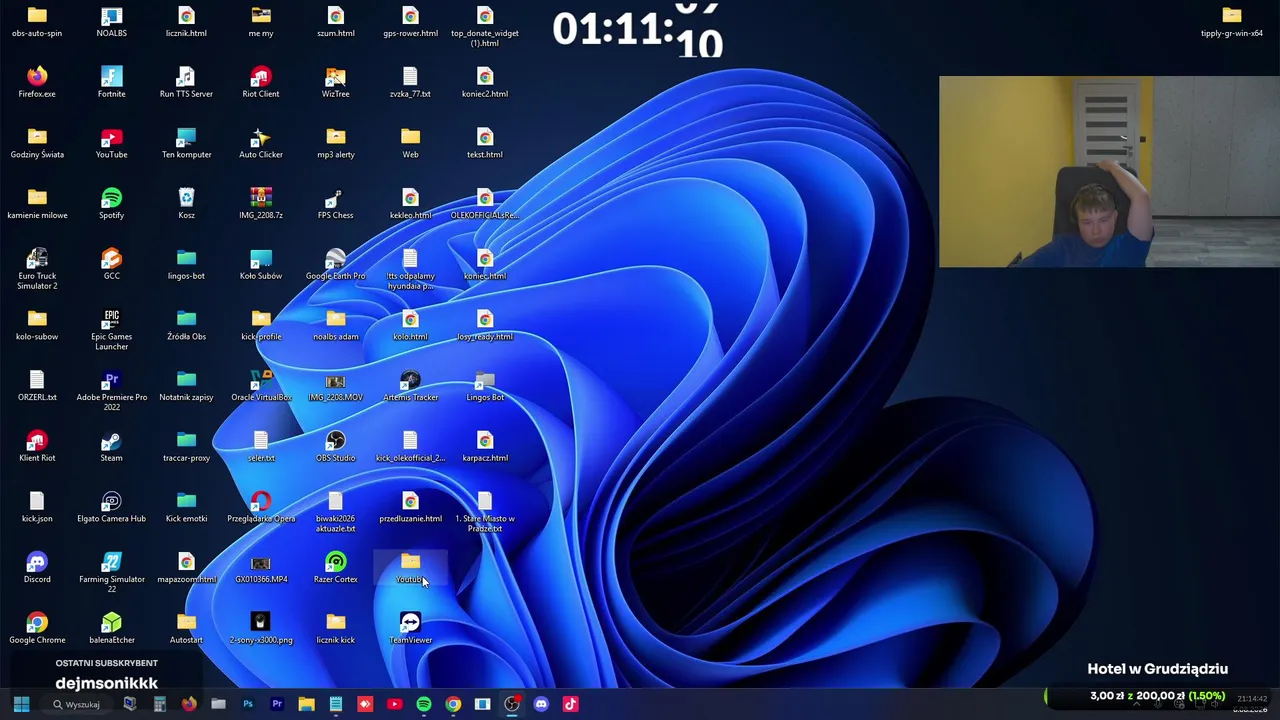
Task: Select the Lingos Bot shortcut
Action: click(485, 385)
